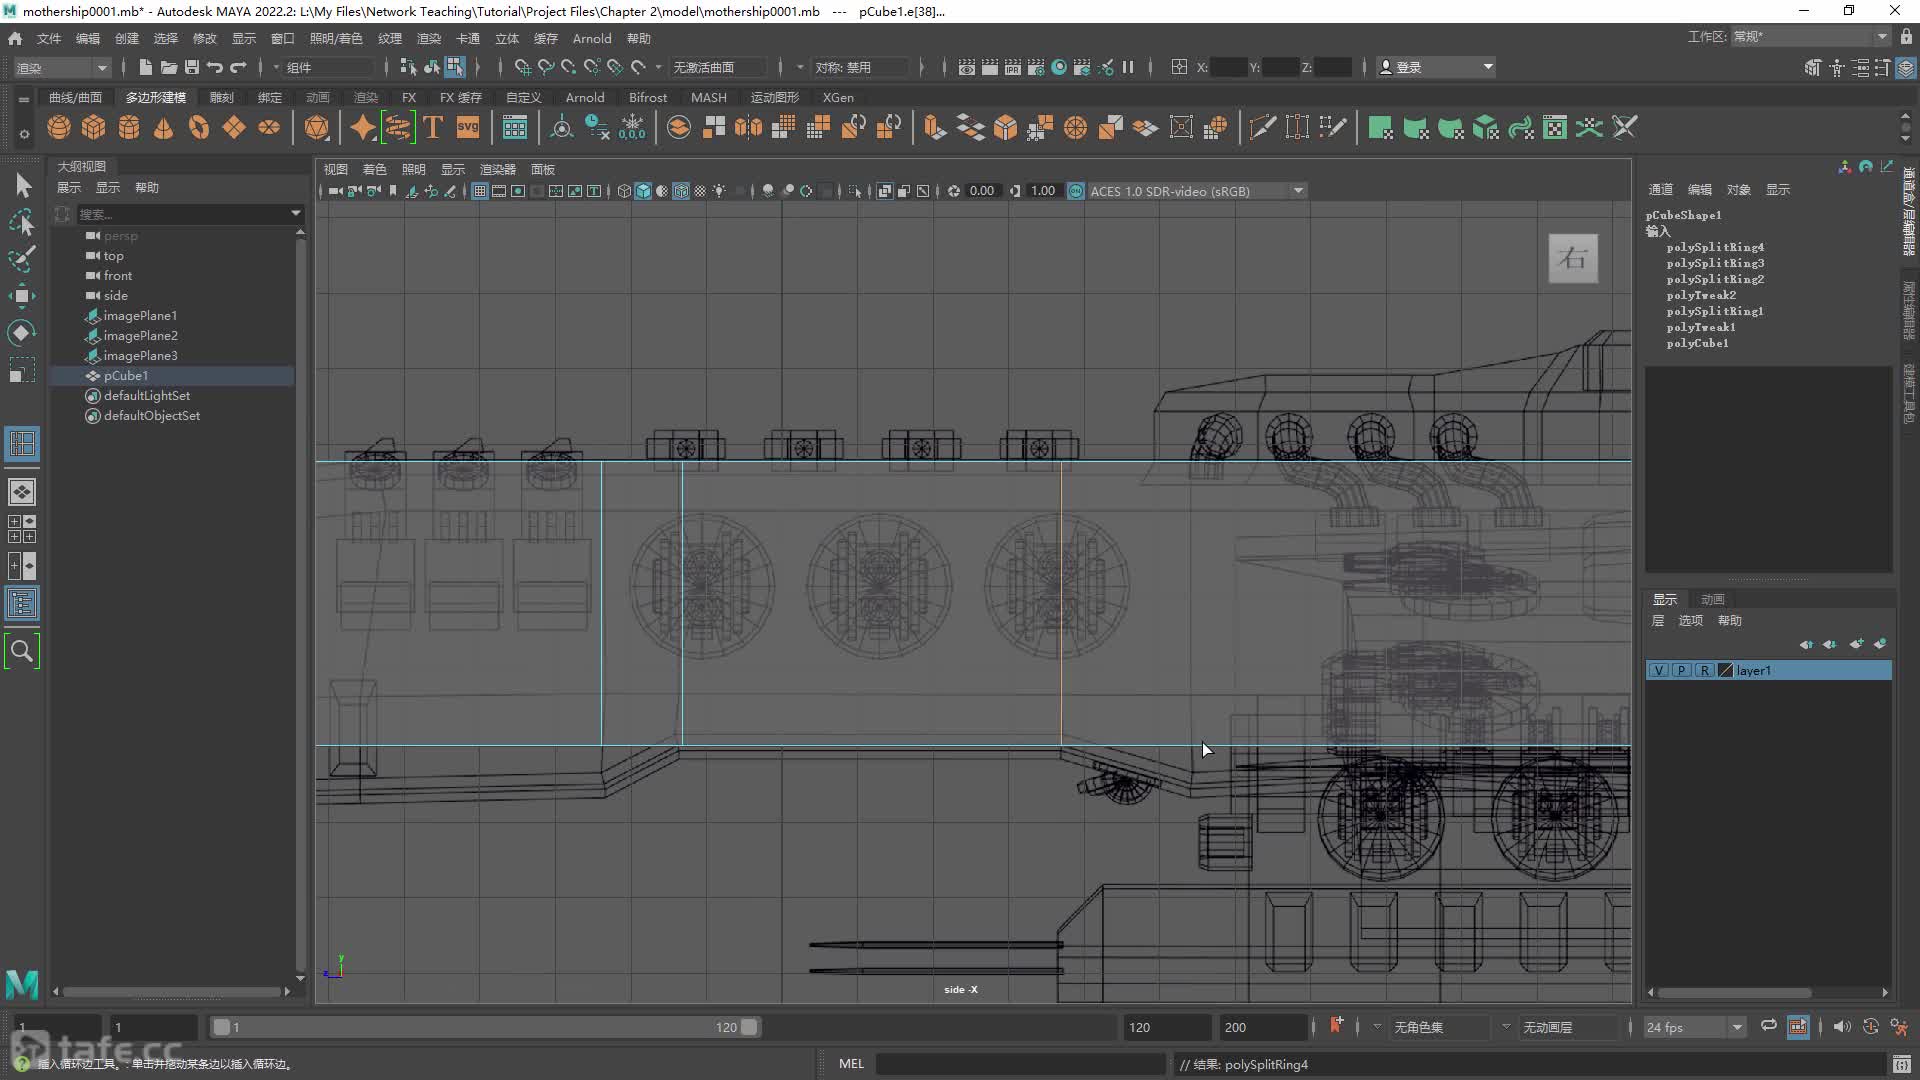The image size is (1920, 1080).
Task: Create a polygon sphere from the shelf
Action: coord(59,128)
